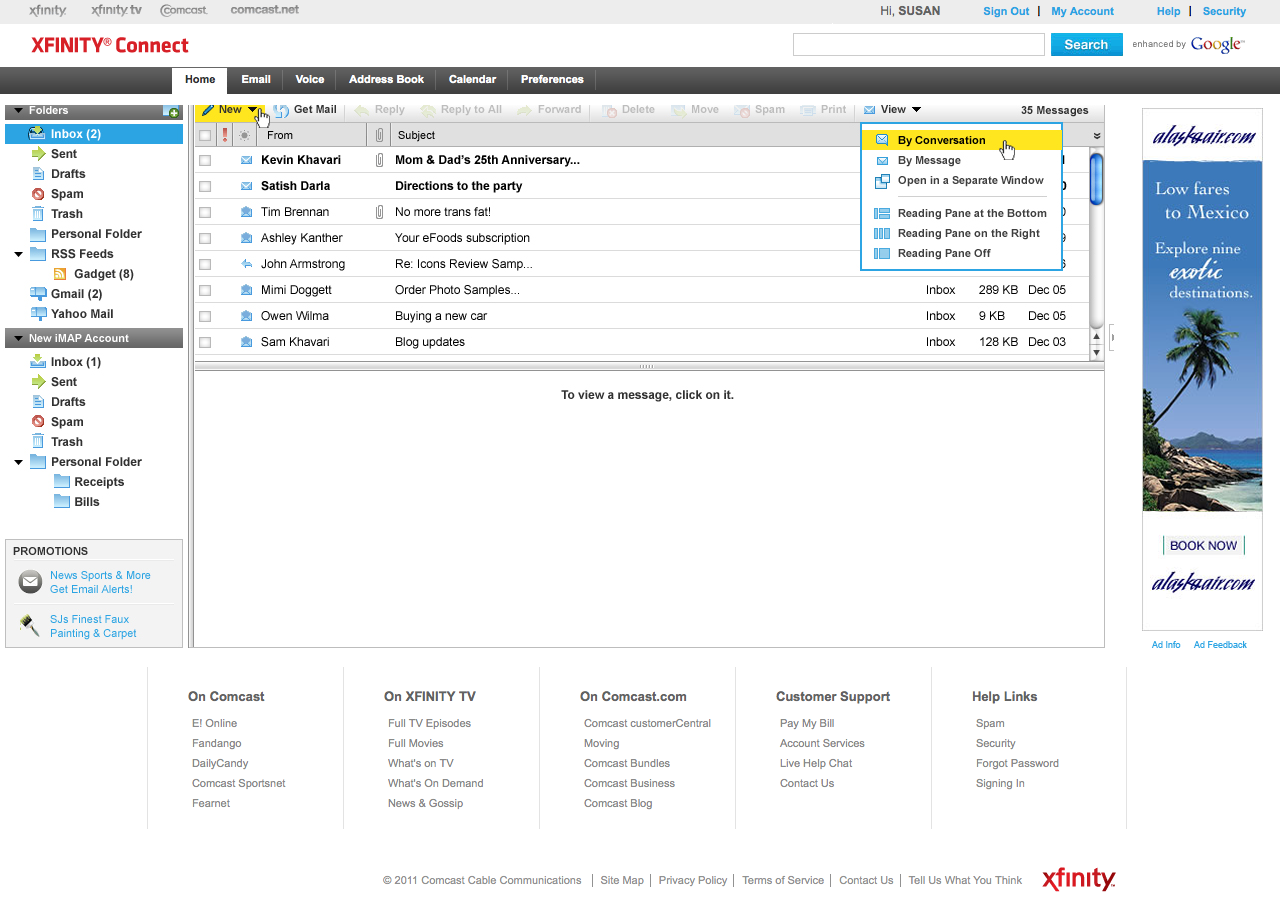Click the Trash bin icon in Folders
The width and height of the screenshot is (1280, 900).
[x=38, y=214]
